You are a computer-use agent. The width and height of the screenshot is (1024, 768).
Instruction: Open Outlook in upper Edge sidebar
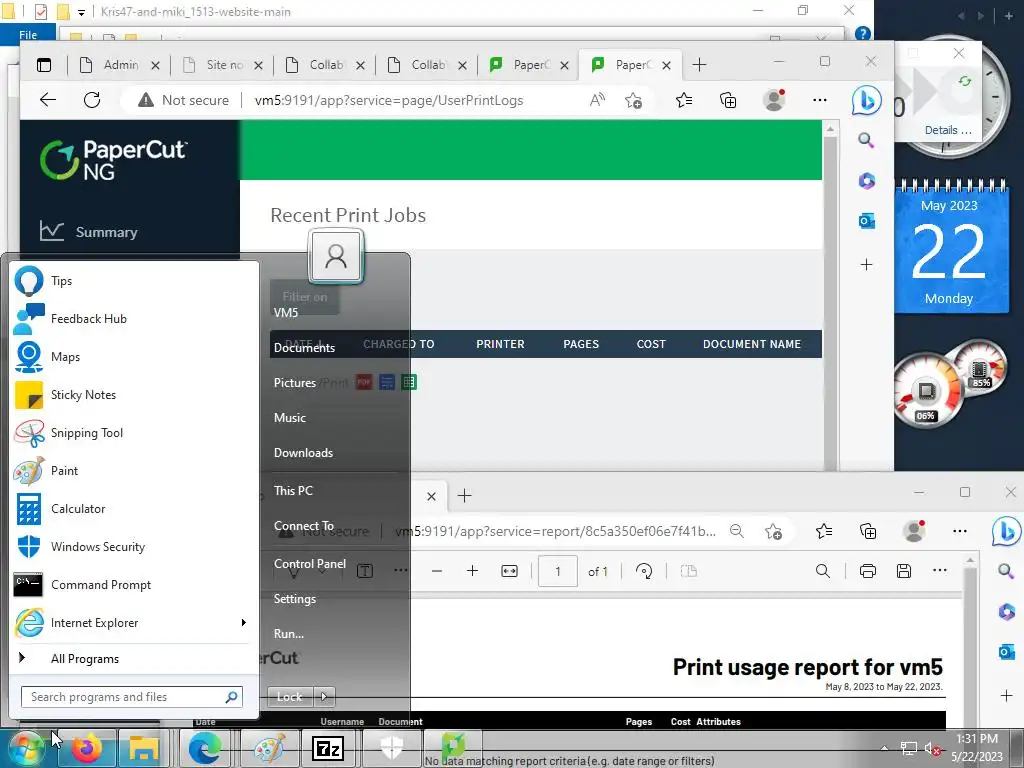pyautogui.click(x=867, y=221)
